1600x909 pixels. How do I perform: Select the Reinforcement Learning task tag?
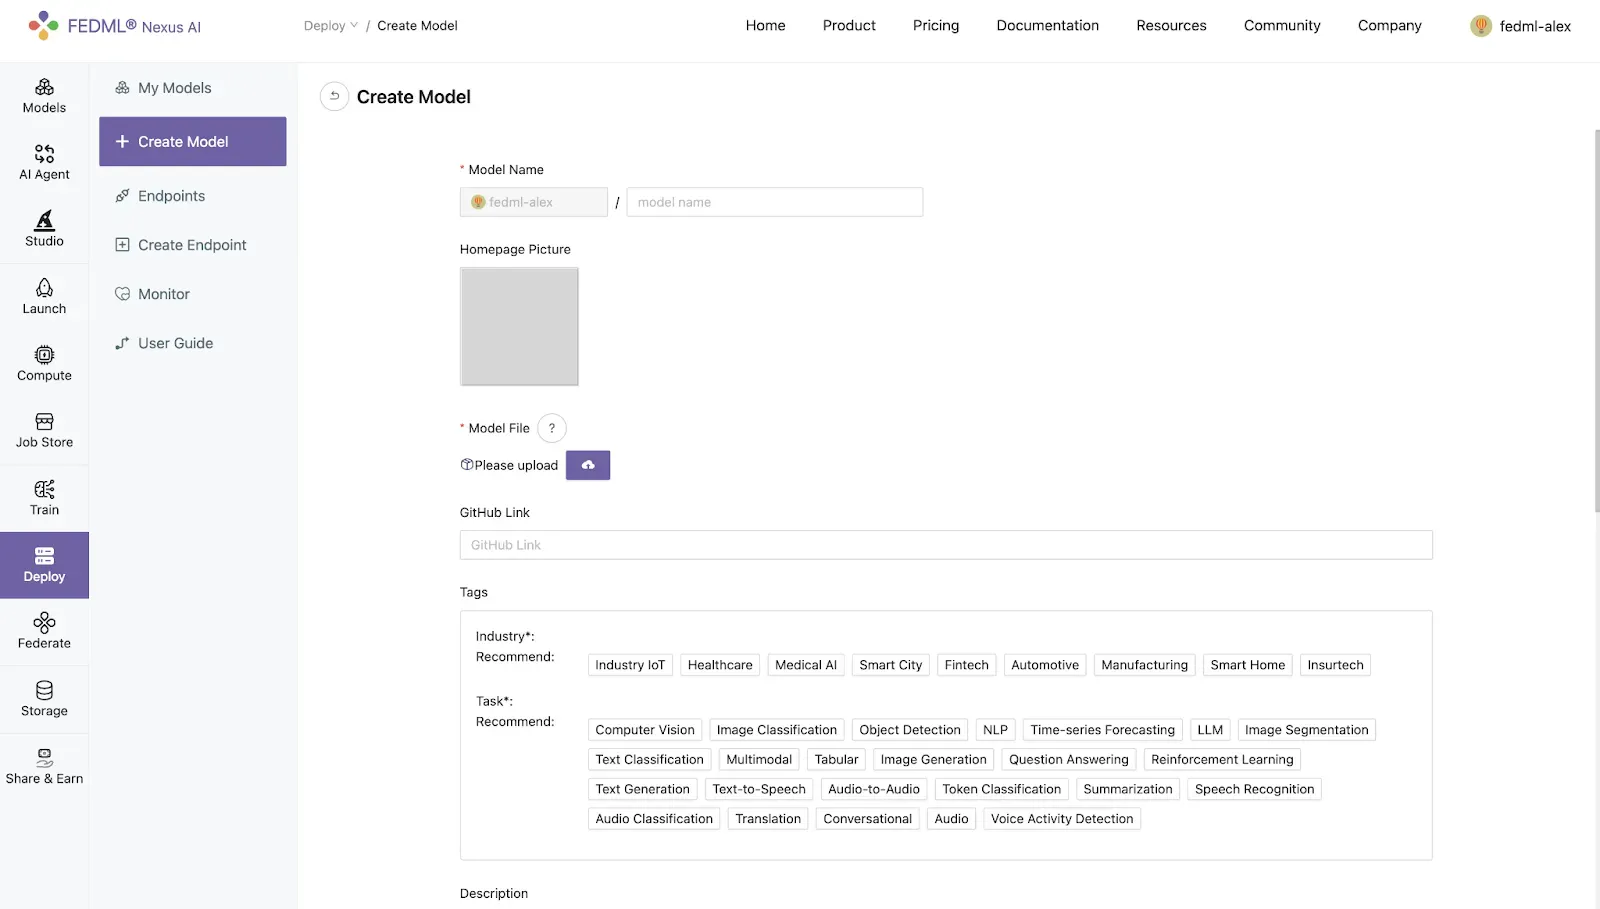[1222, 760]
